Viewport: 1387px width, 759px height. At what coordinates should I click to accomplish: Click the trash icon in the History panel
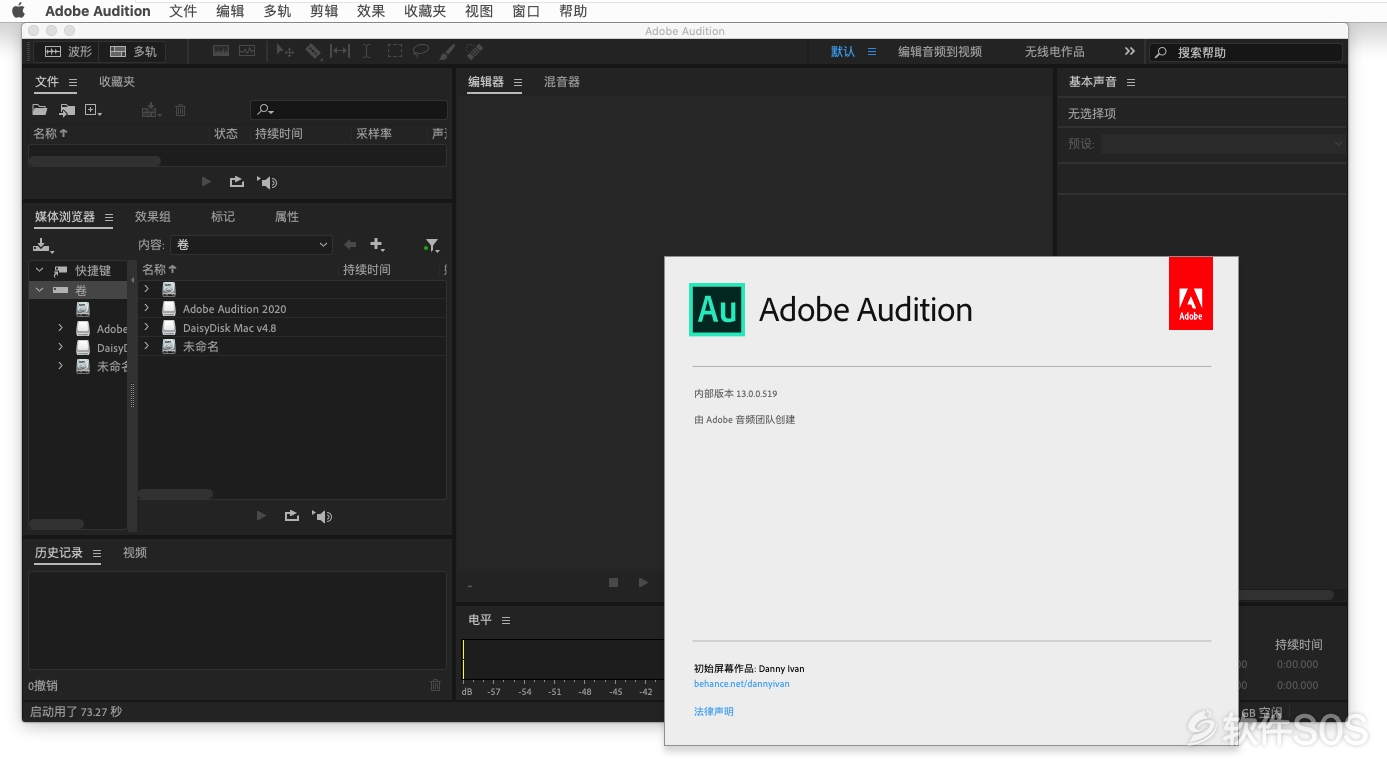435,685
